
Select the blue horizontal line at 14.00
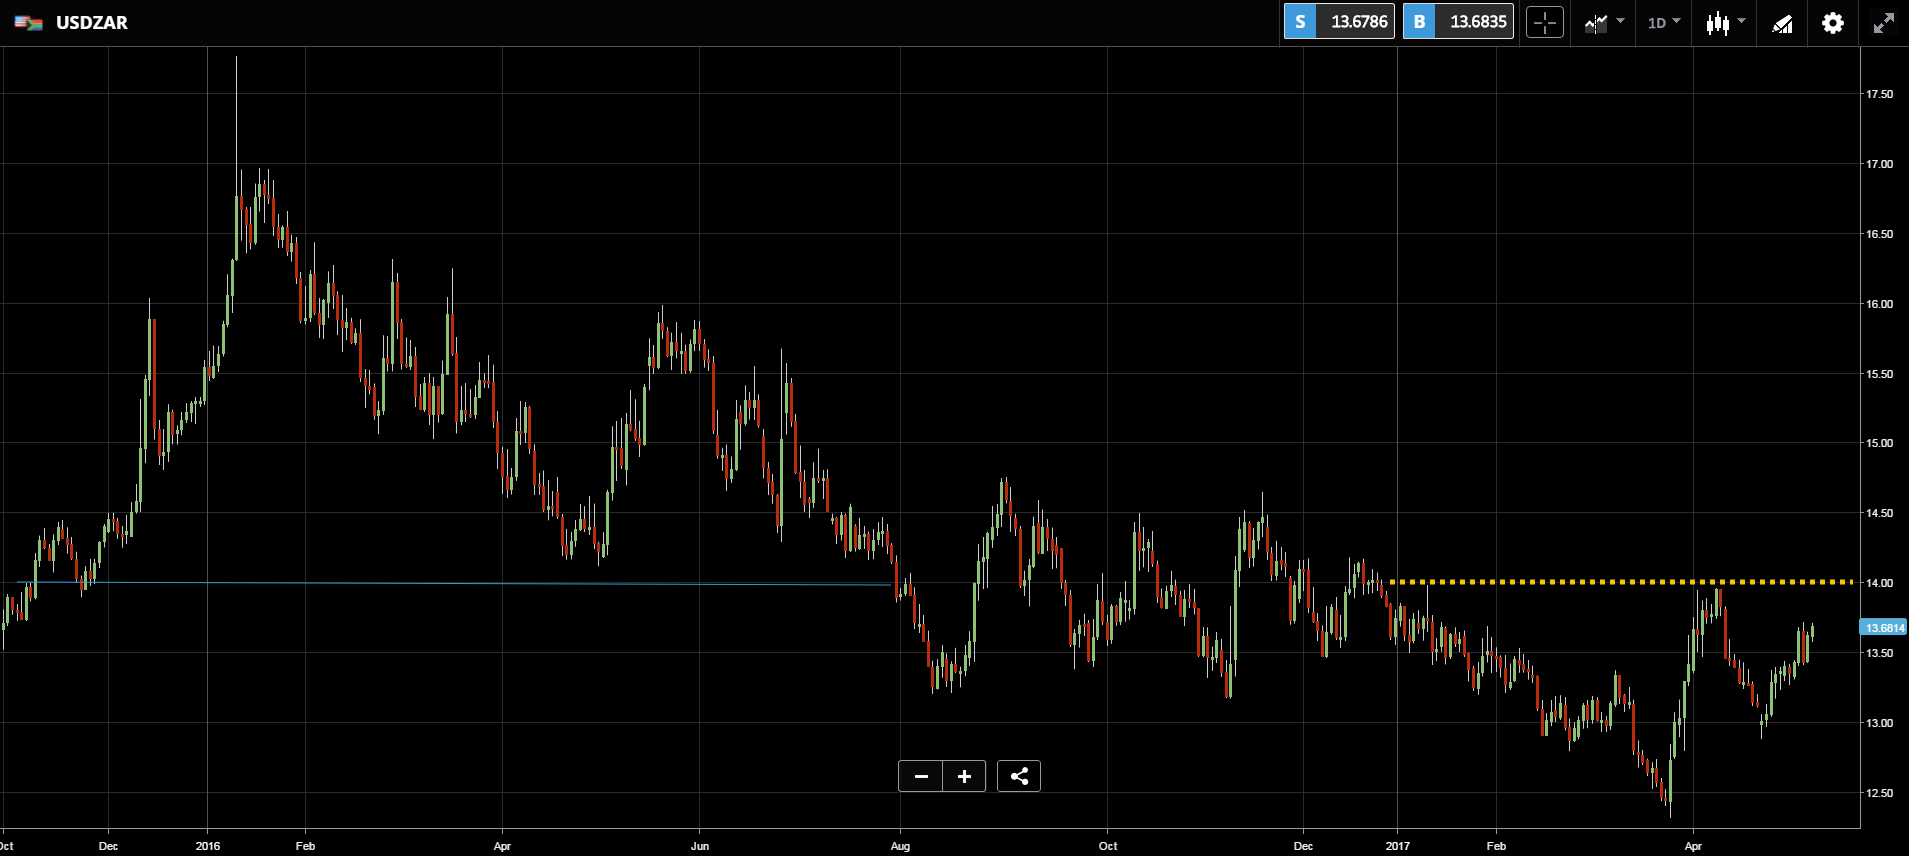455,583
